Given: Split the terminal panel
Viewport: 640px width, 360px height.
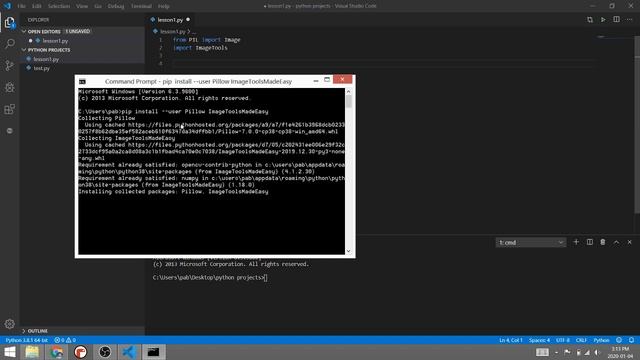Looking at the screenshot, I should point(590,242).
